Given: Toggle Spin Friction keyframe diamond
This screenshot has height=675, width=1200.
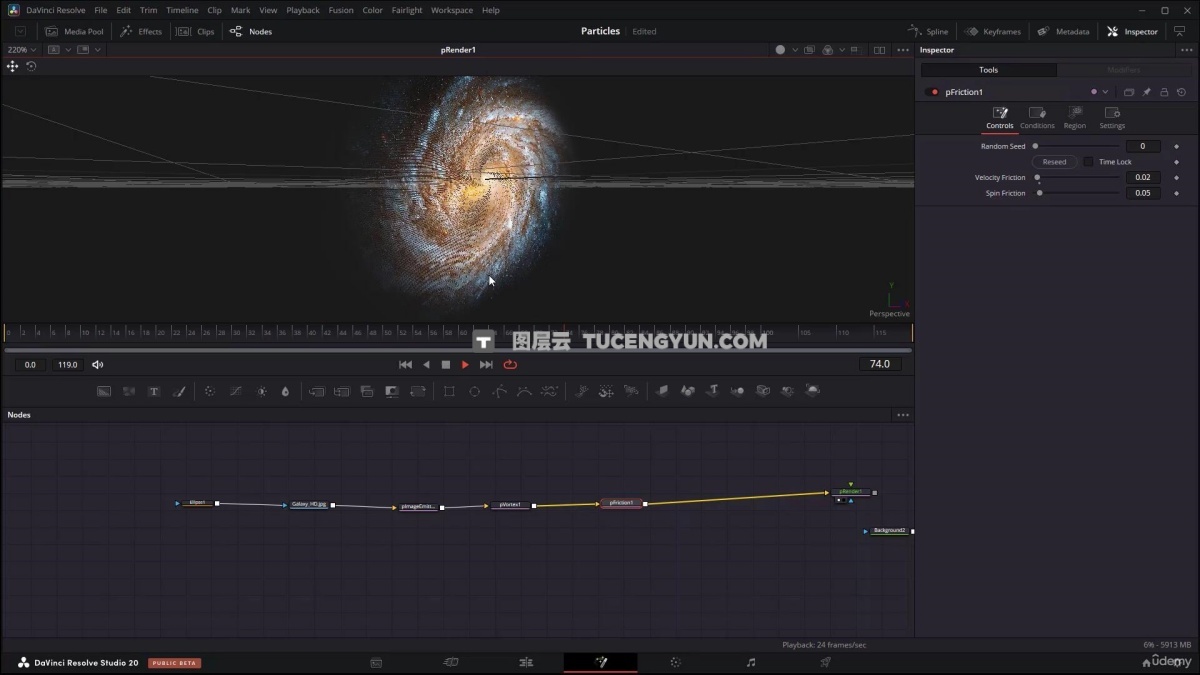Looking at the screenshot, I should click(x=1176, y=193).
